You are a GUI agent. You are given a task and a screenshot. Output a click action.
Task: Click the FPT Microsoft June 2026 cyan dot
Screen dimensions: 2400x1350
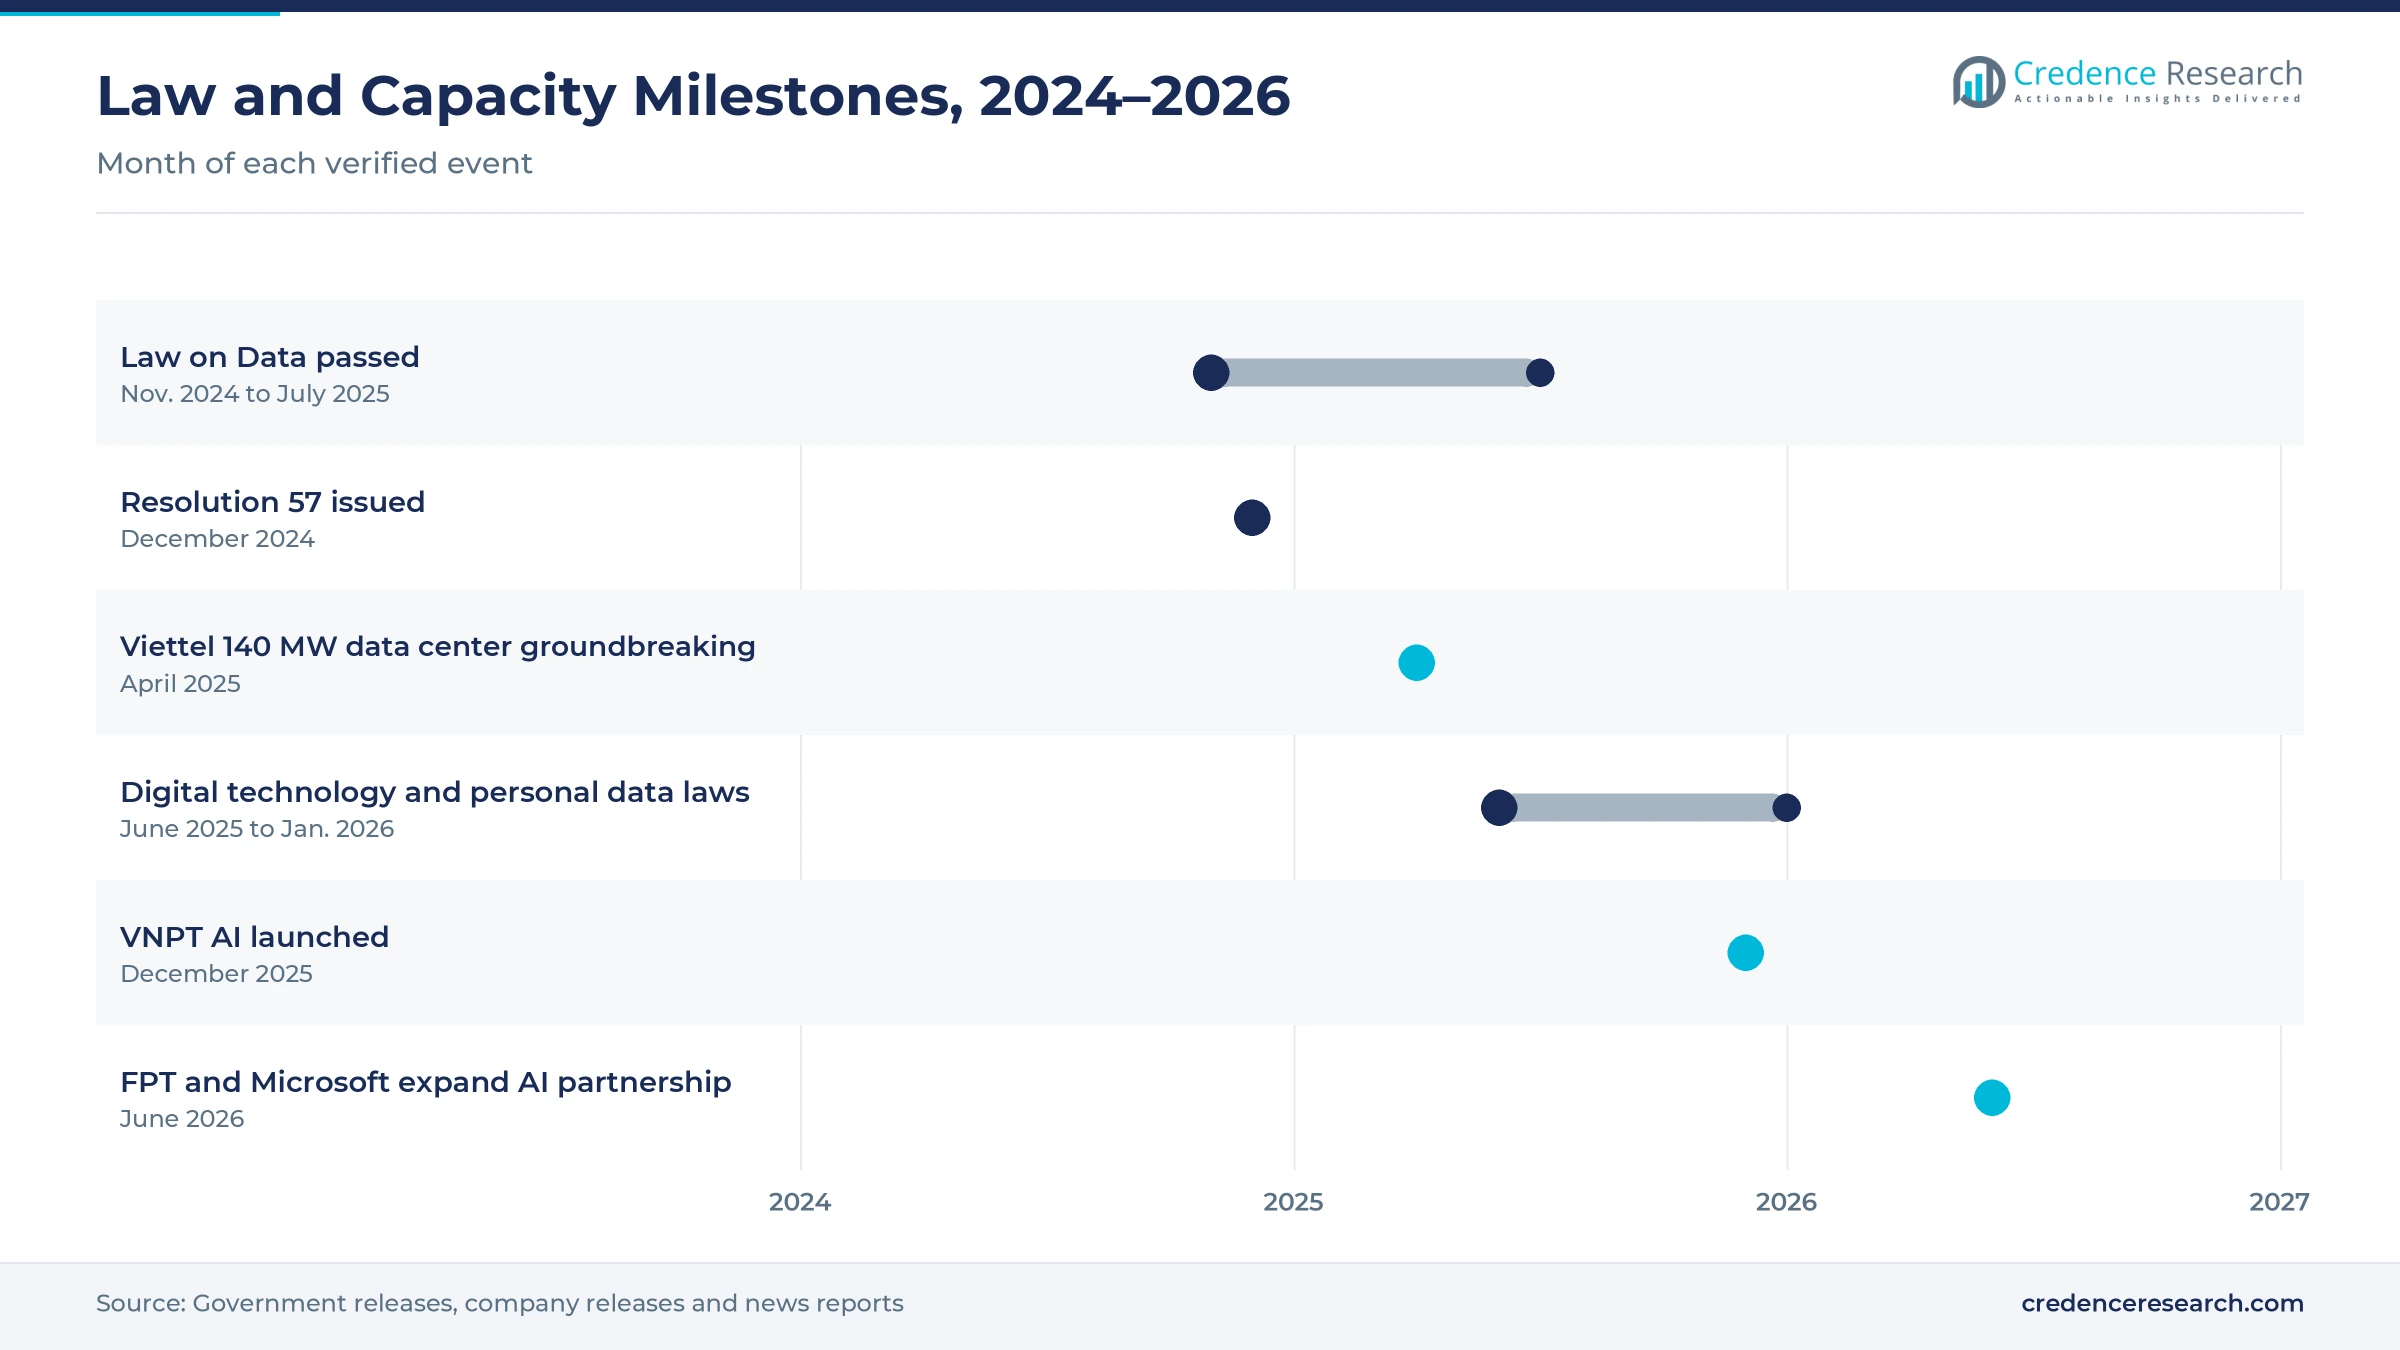(x=1992, y=1098)
